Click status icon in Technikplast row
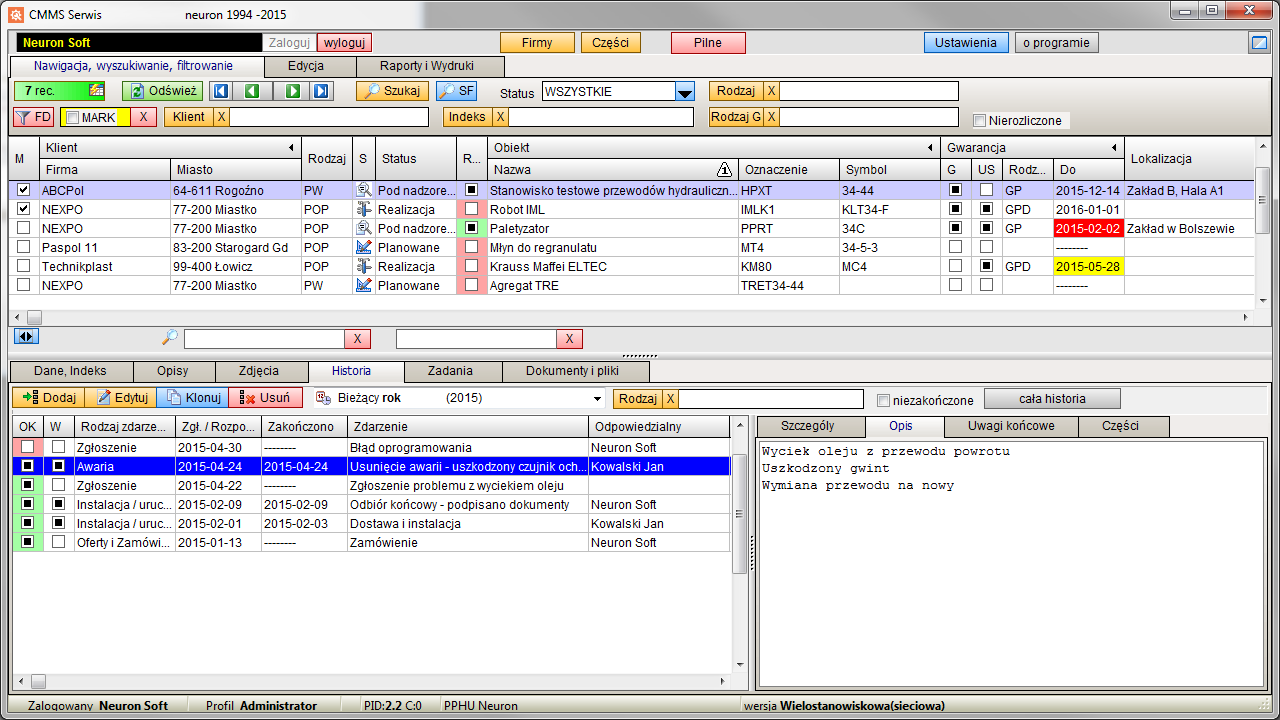The image size is (1280, 720). pyautogui.click(x=364, y=266)
